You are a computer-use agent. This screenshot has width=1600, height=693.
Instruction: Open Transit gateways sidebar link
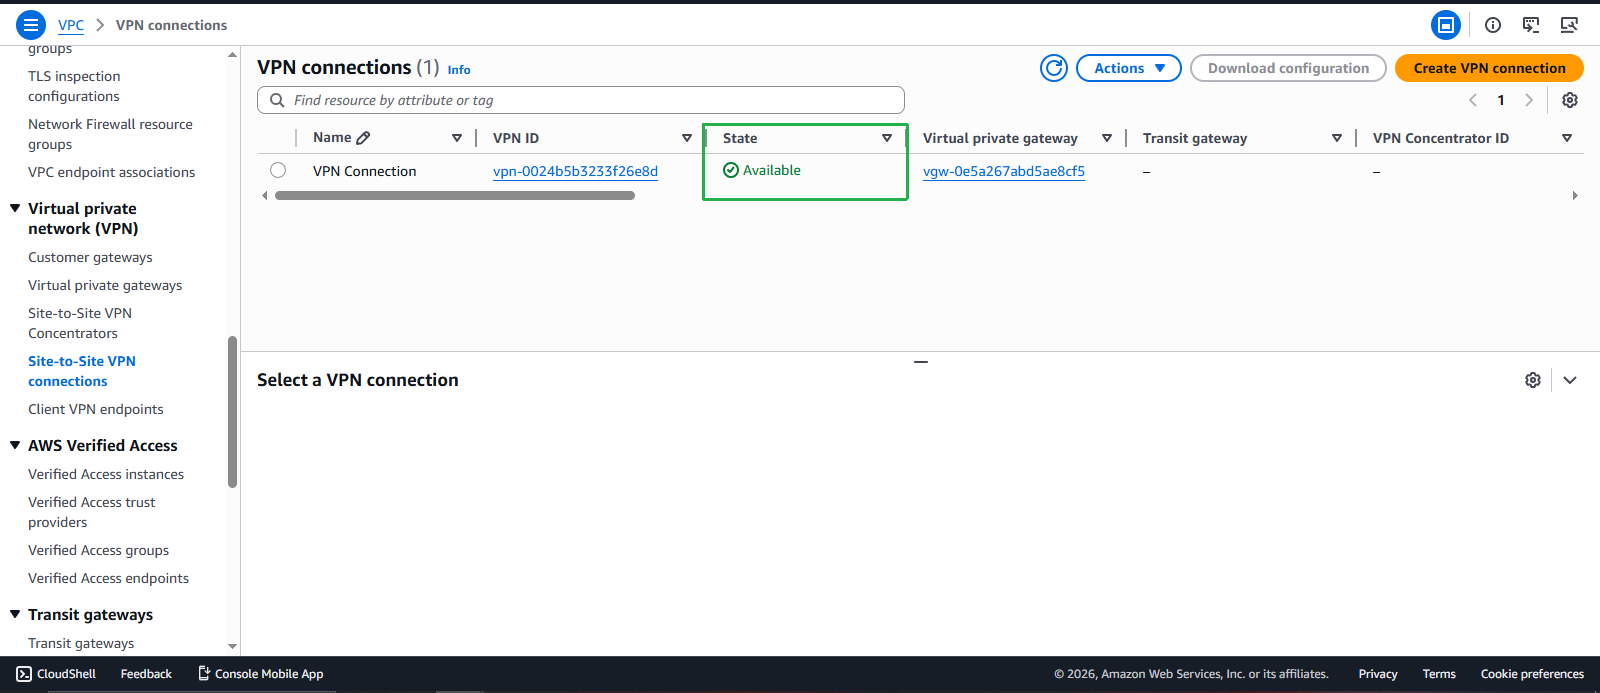pyautogui.click(x=81, y=643)
